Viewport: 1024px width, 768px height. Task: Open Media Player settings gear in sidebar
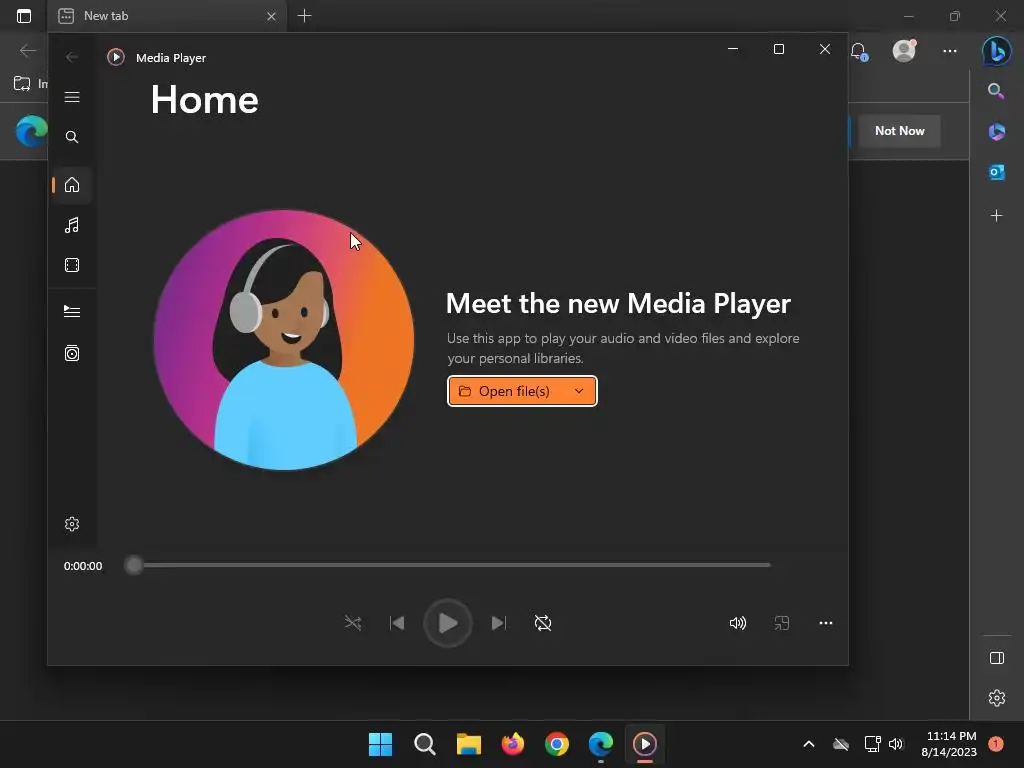[x=72, y=524]
